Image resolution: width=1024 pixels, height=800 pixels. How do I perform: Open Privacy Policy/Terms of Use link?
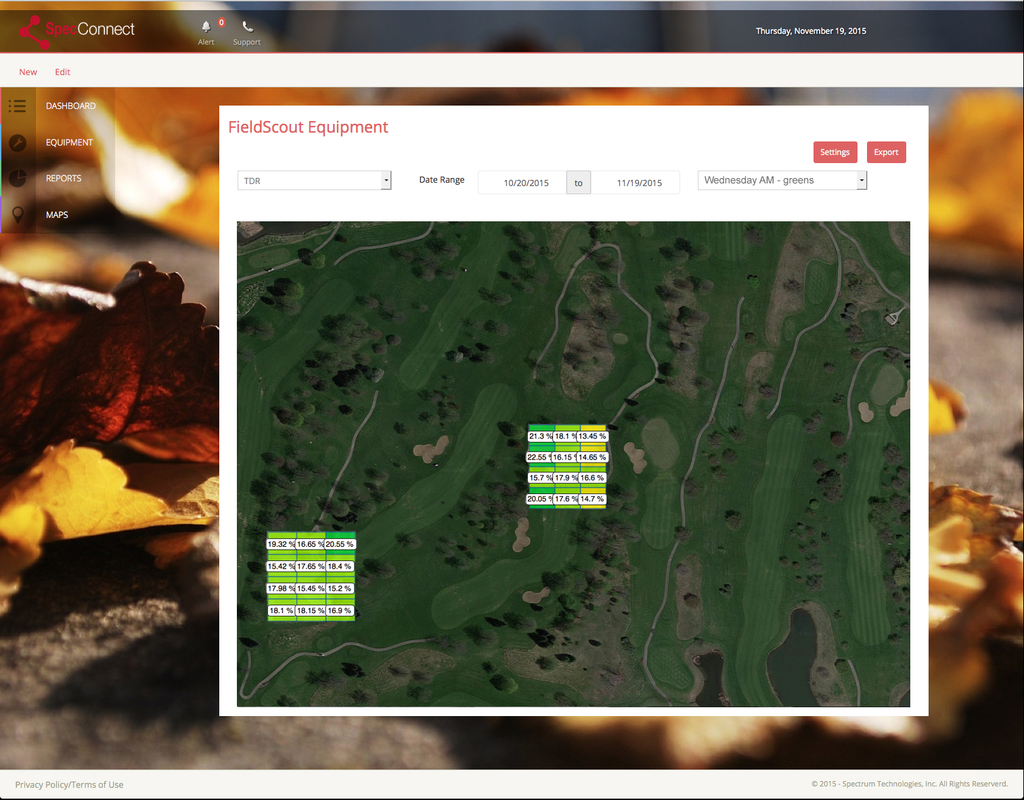coord(69,785)
